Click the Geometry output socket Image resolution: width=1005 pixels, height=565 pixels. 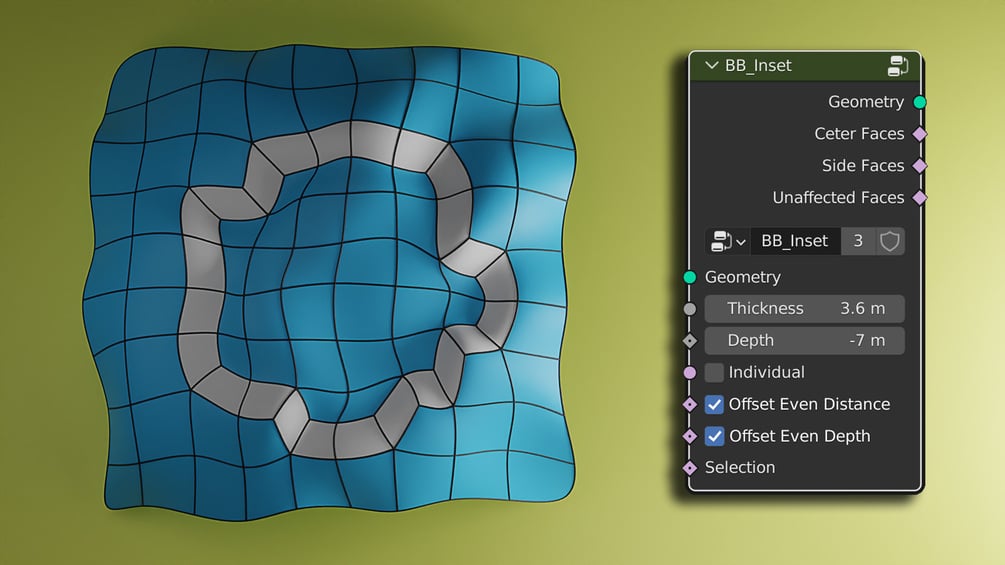point(920,102)
